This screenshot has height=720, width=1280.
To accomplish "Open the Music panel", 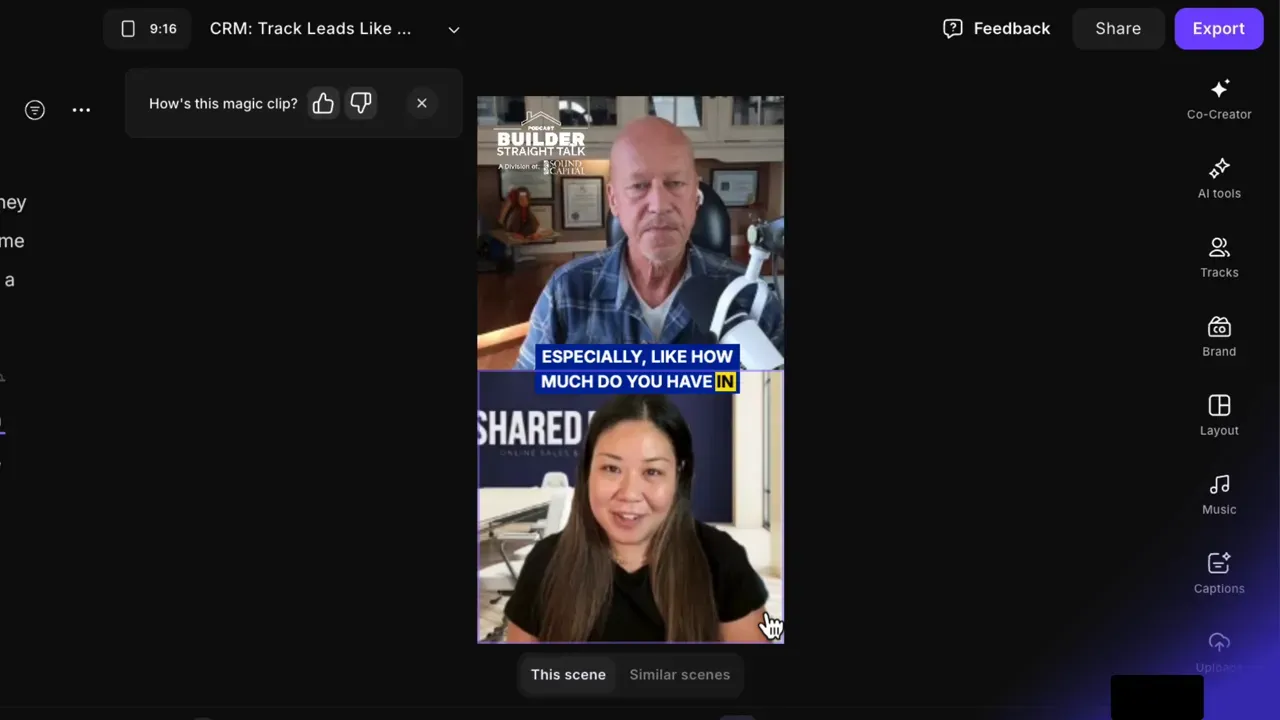I will click(1219, 495).
